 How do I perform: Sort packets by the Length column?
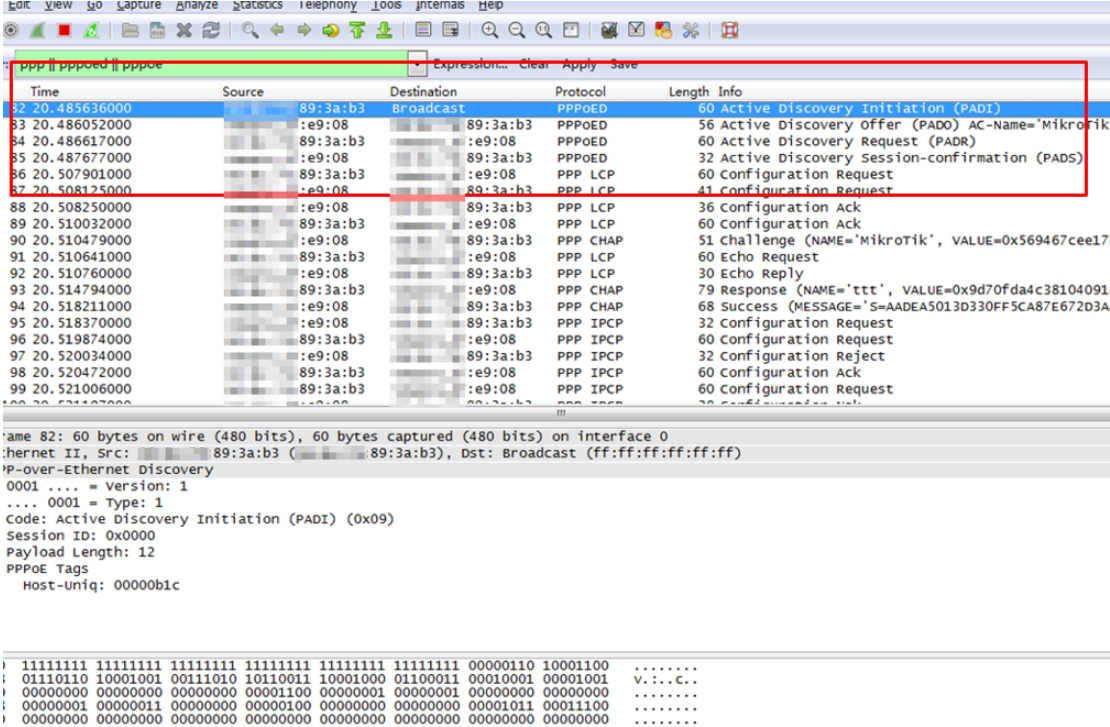689,92
